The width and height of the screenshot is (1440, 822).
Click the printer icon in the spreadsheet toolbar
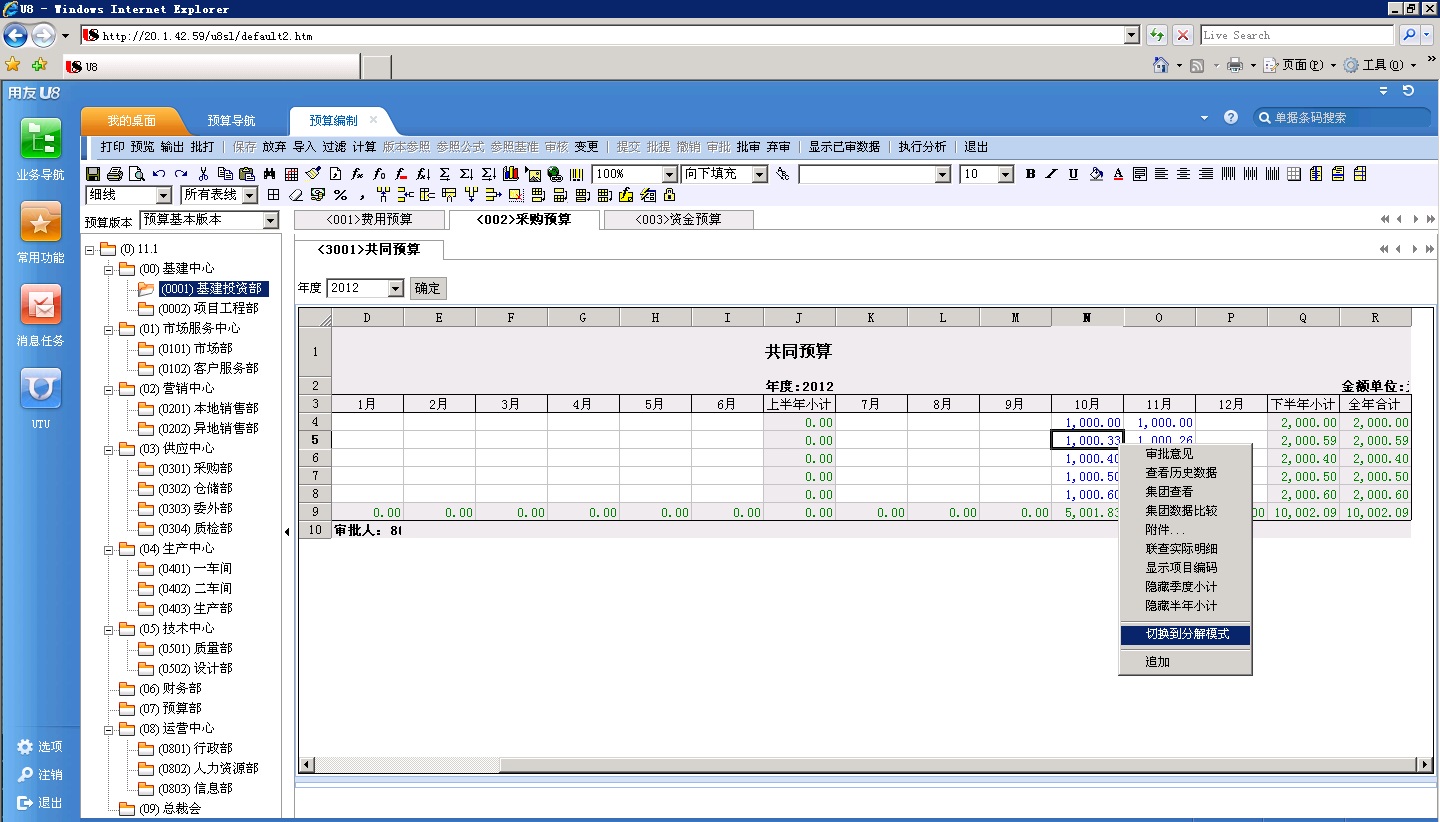point(115,174)
